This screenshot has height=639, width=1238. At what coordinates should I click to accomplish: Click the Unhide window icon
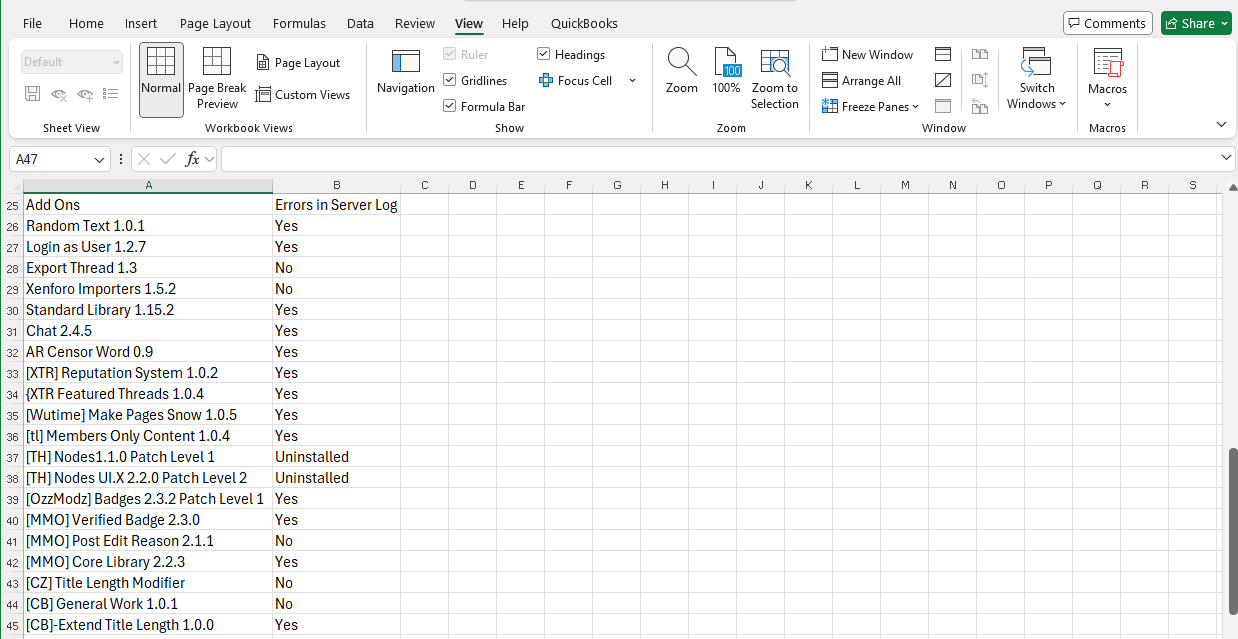[943, 106]
